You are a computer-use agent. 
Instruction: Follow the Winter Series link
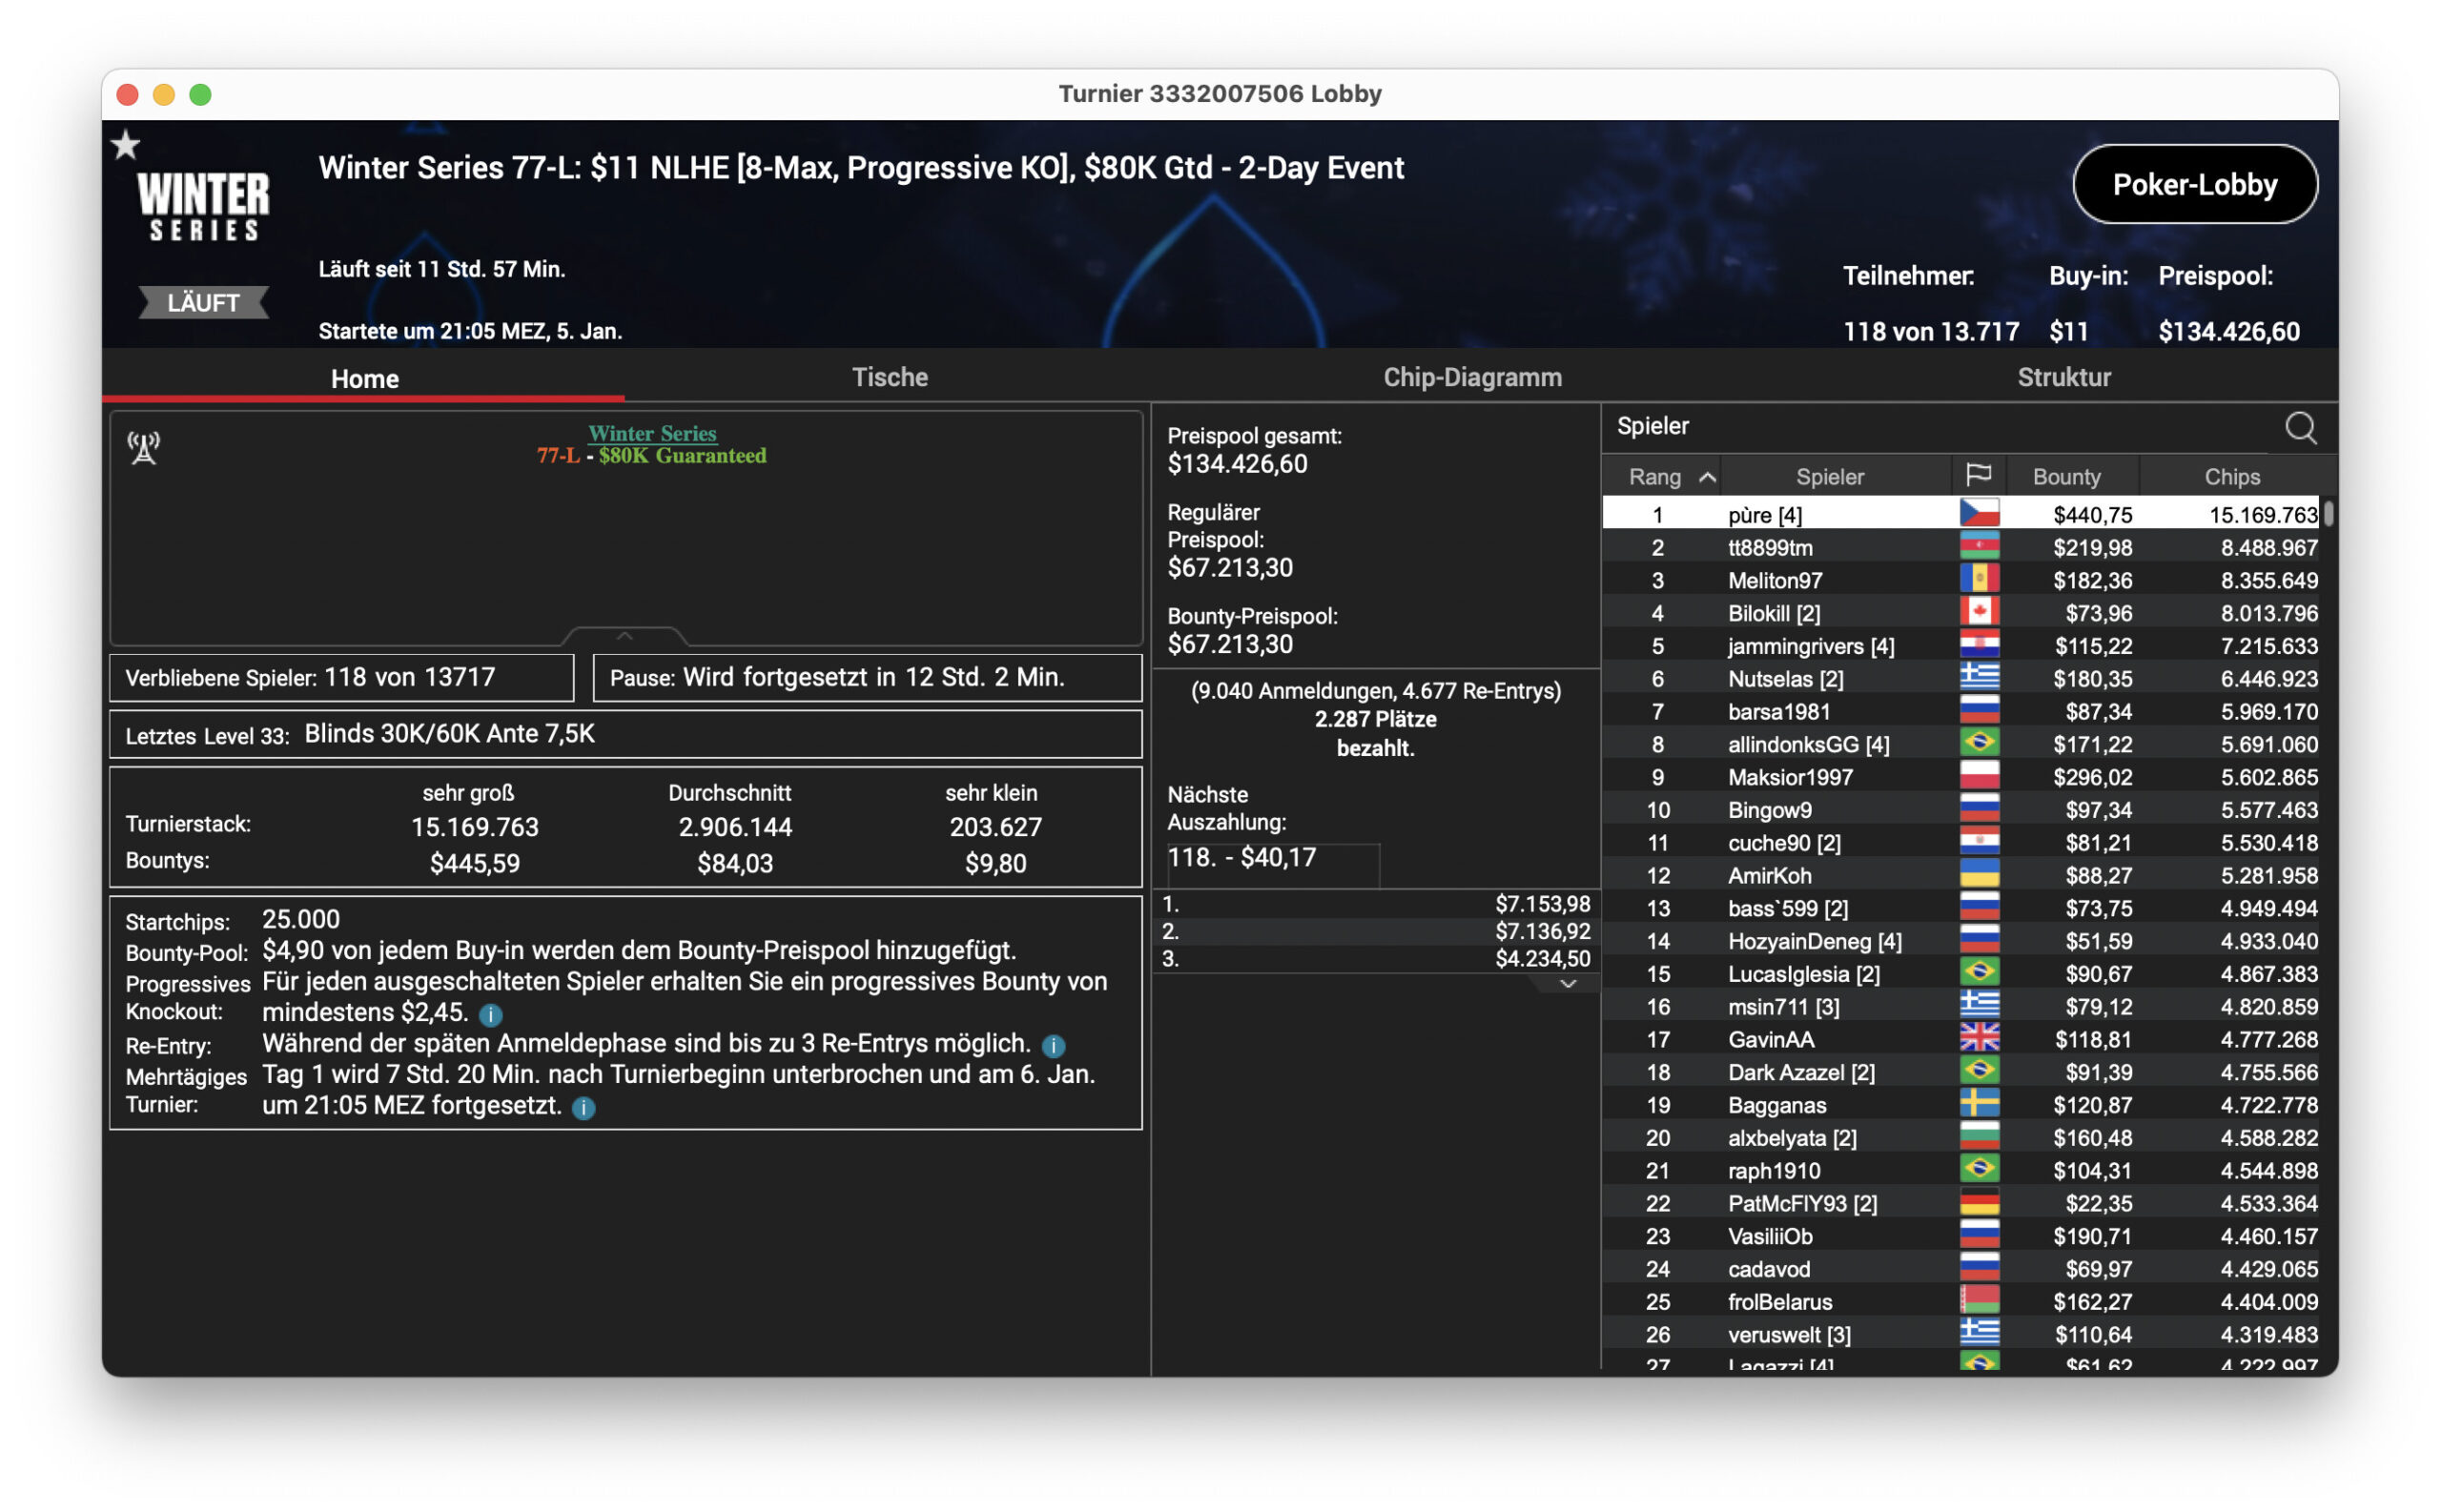(x=652, y=433)
